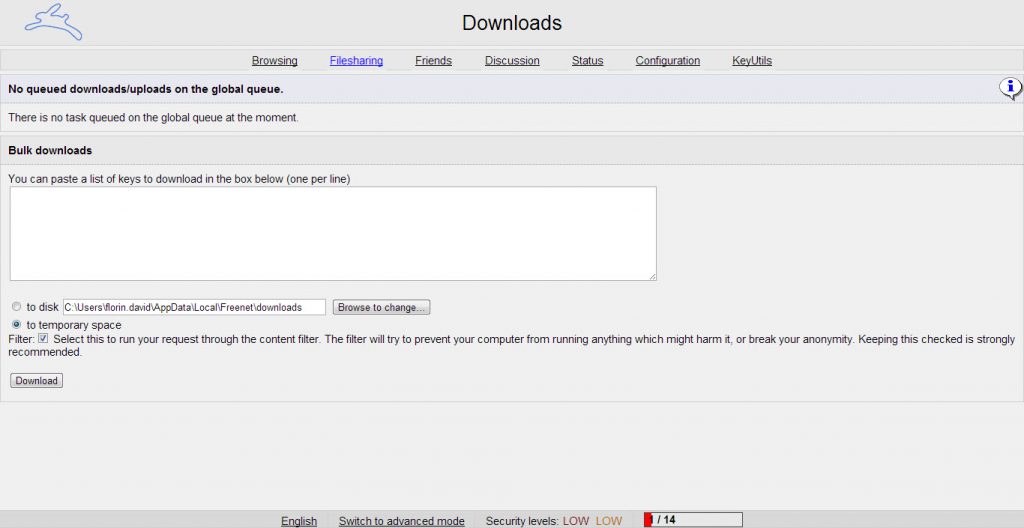Click the download directory path field

coord(194,307)
